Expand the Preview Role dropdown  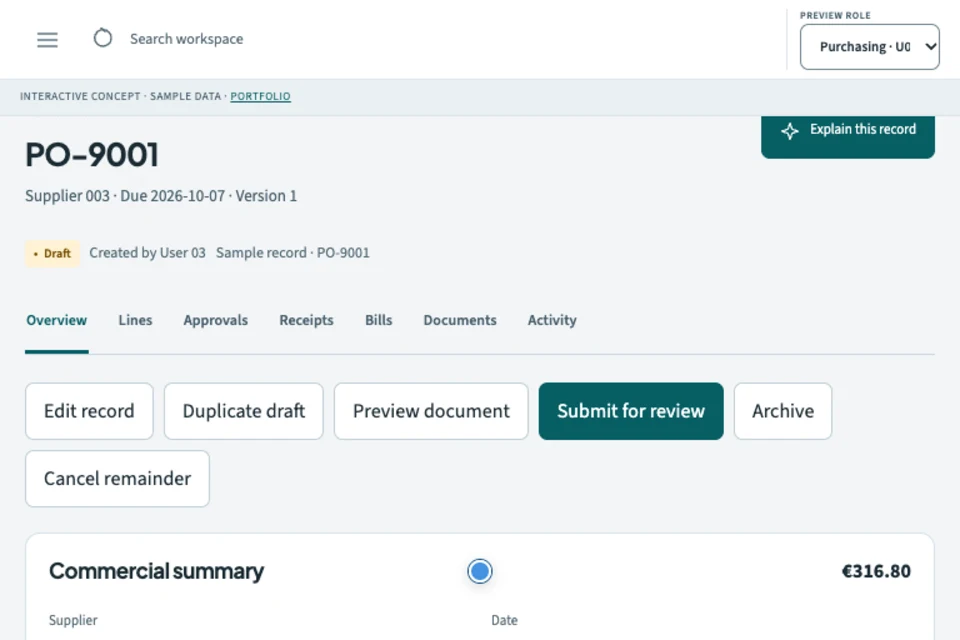[869, 47]
